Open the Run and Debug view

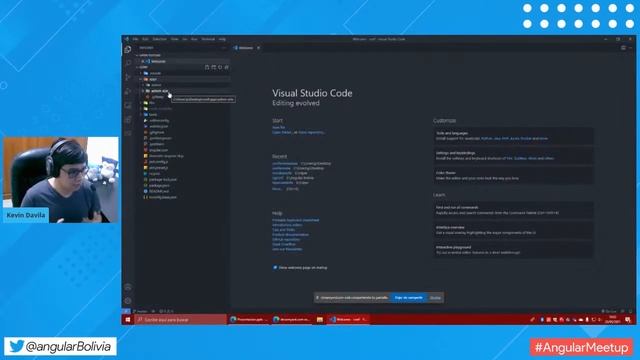(128, 91)
